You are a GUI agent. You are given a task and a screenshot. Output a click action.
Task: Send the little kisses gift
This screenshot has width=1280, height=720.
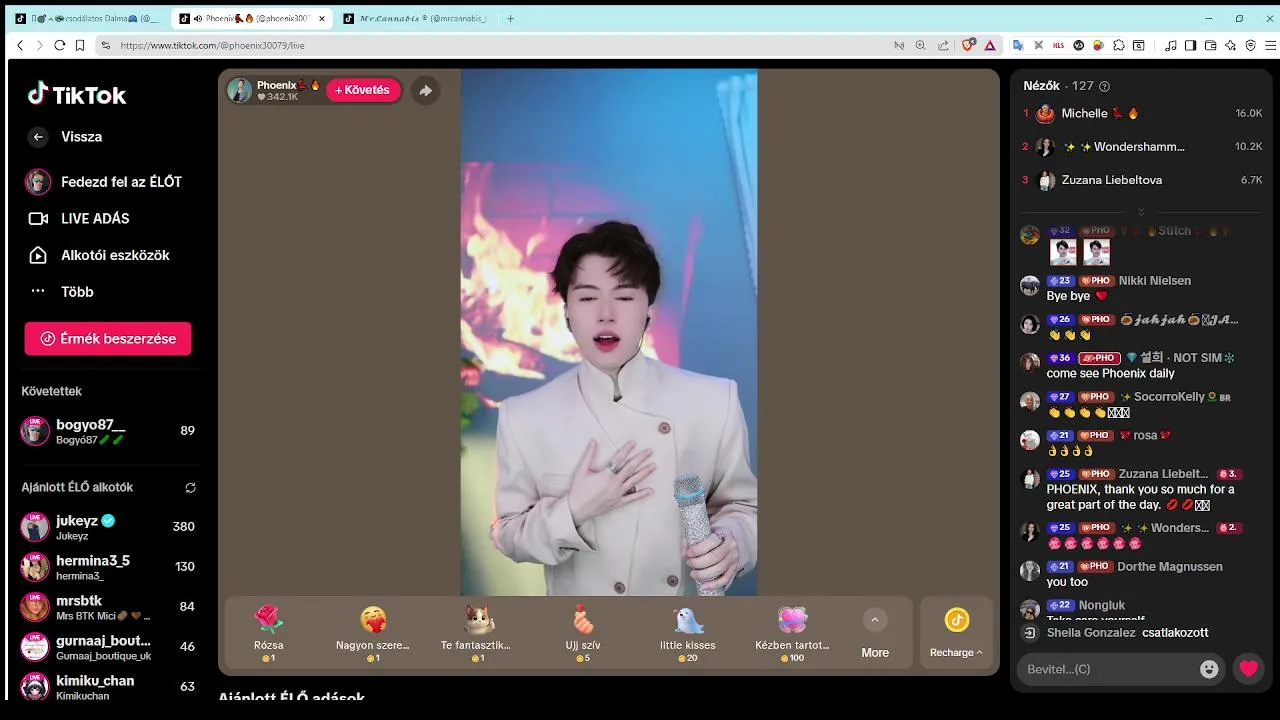tap(688, 633)
